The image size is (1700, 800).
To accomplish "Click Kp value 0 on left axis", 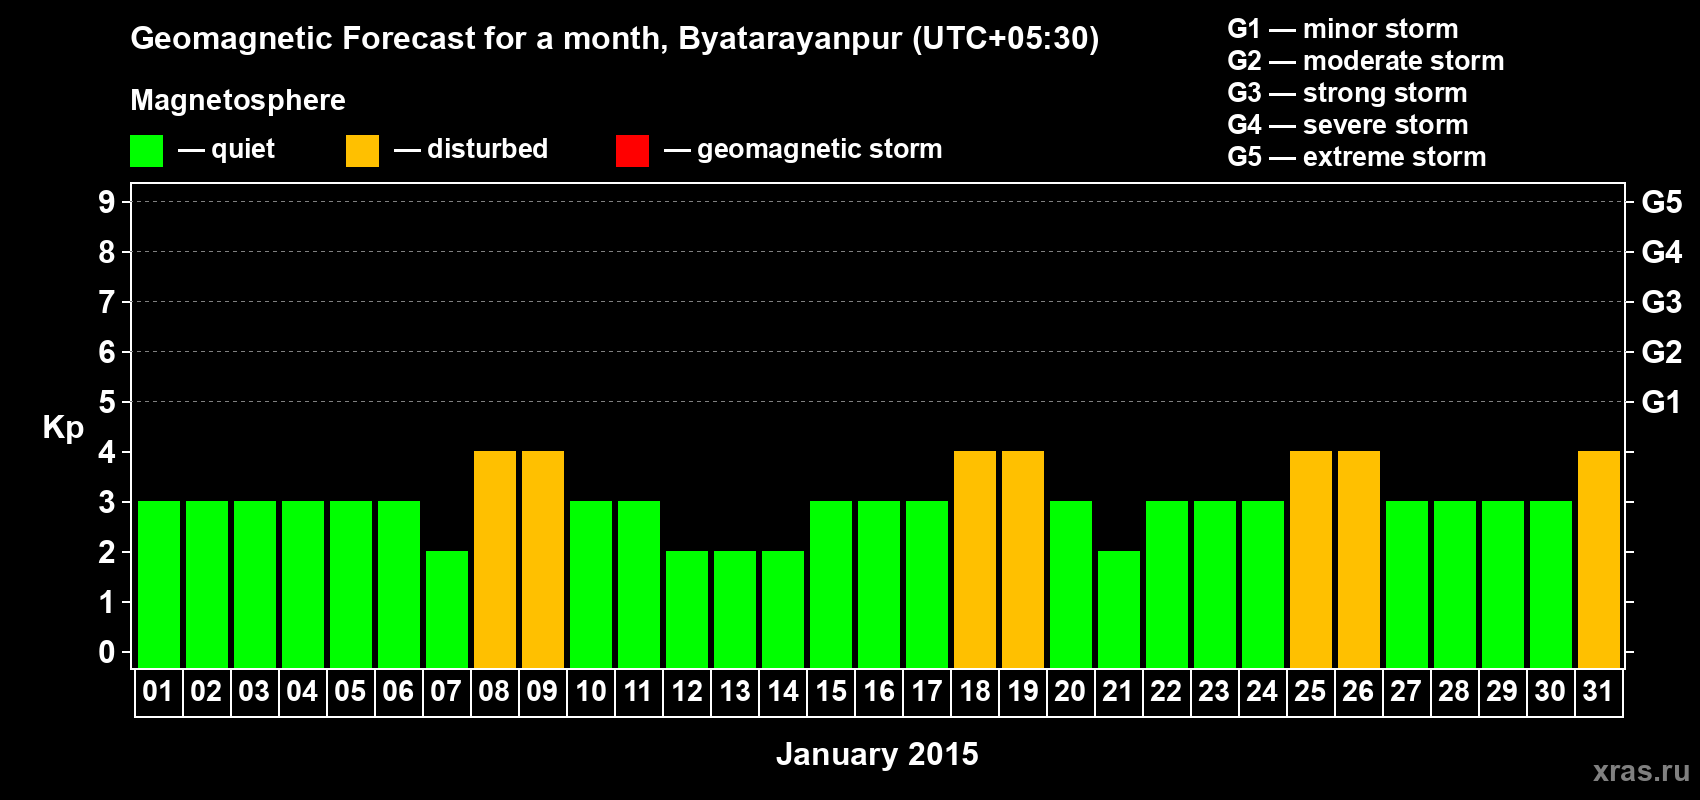I will tap(107, 652).
